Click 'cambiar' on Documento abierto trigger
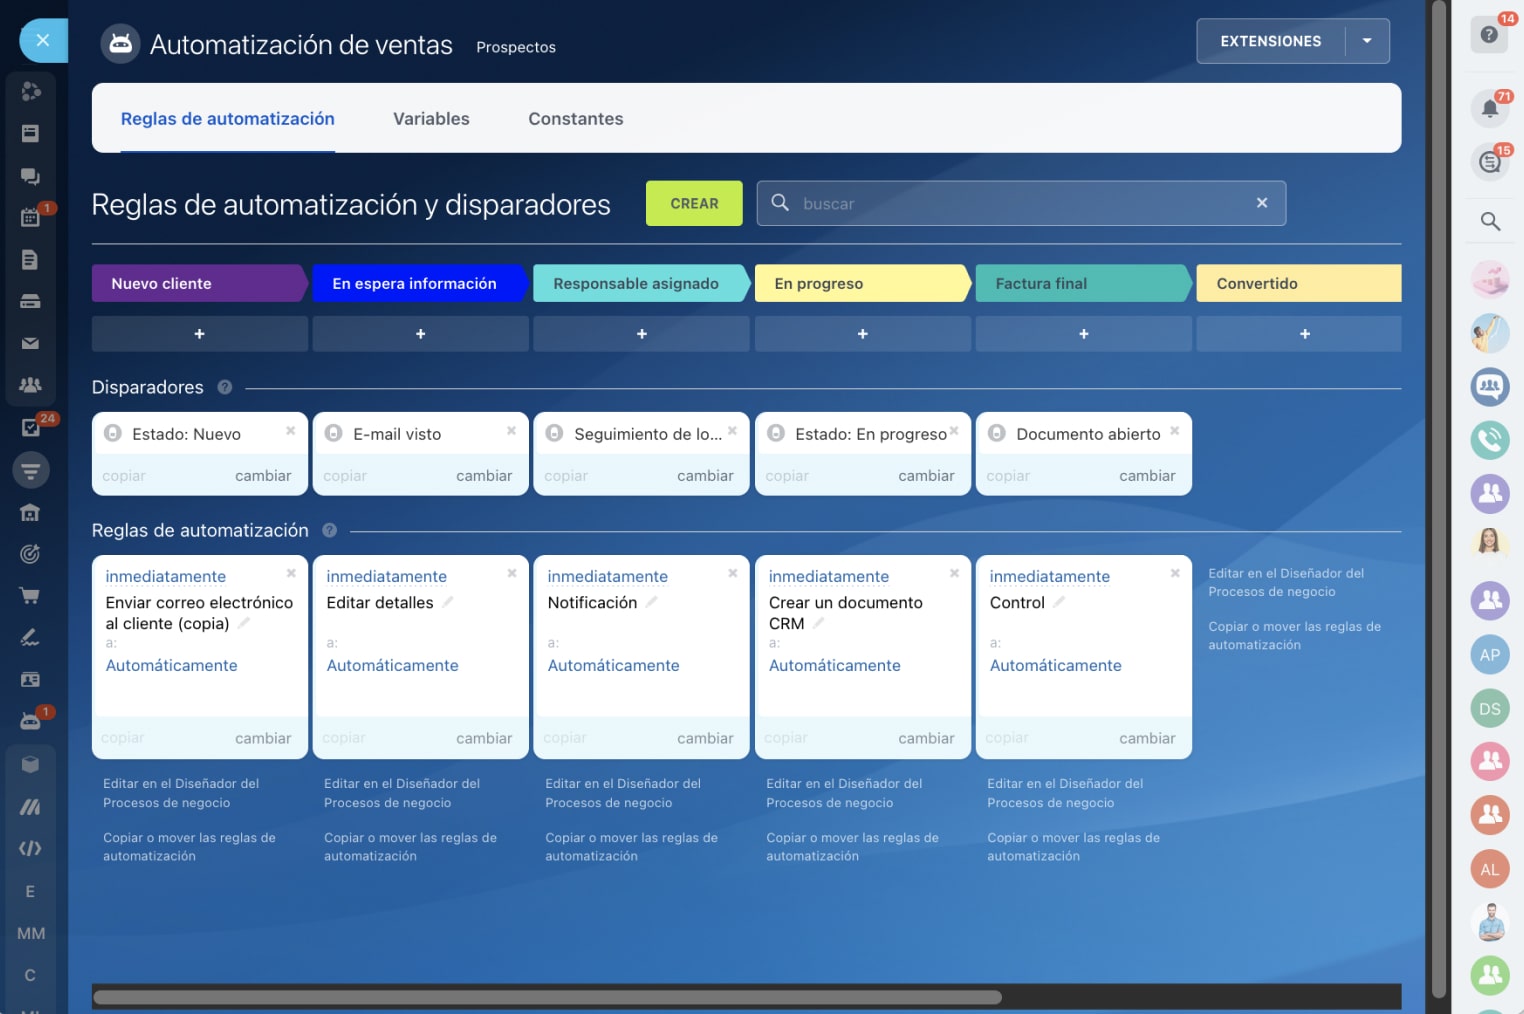This screenshot has height=1014, width=1524. (x=1146, y=476)
